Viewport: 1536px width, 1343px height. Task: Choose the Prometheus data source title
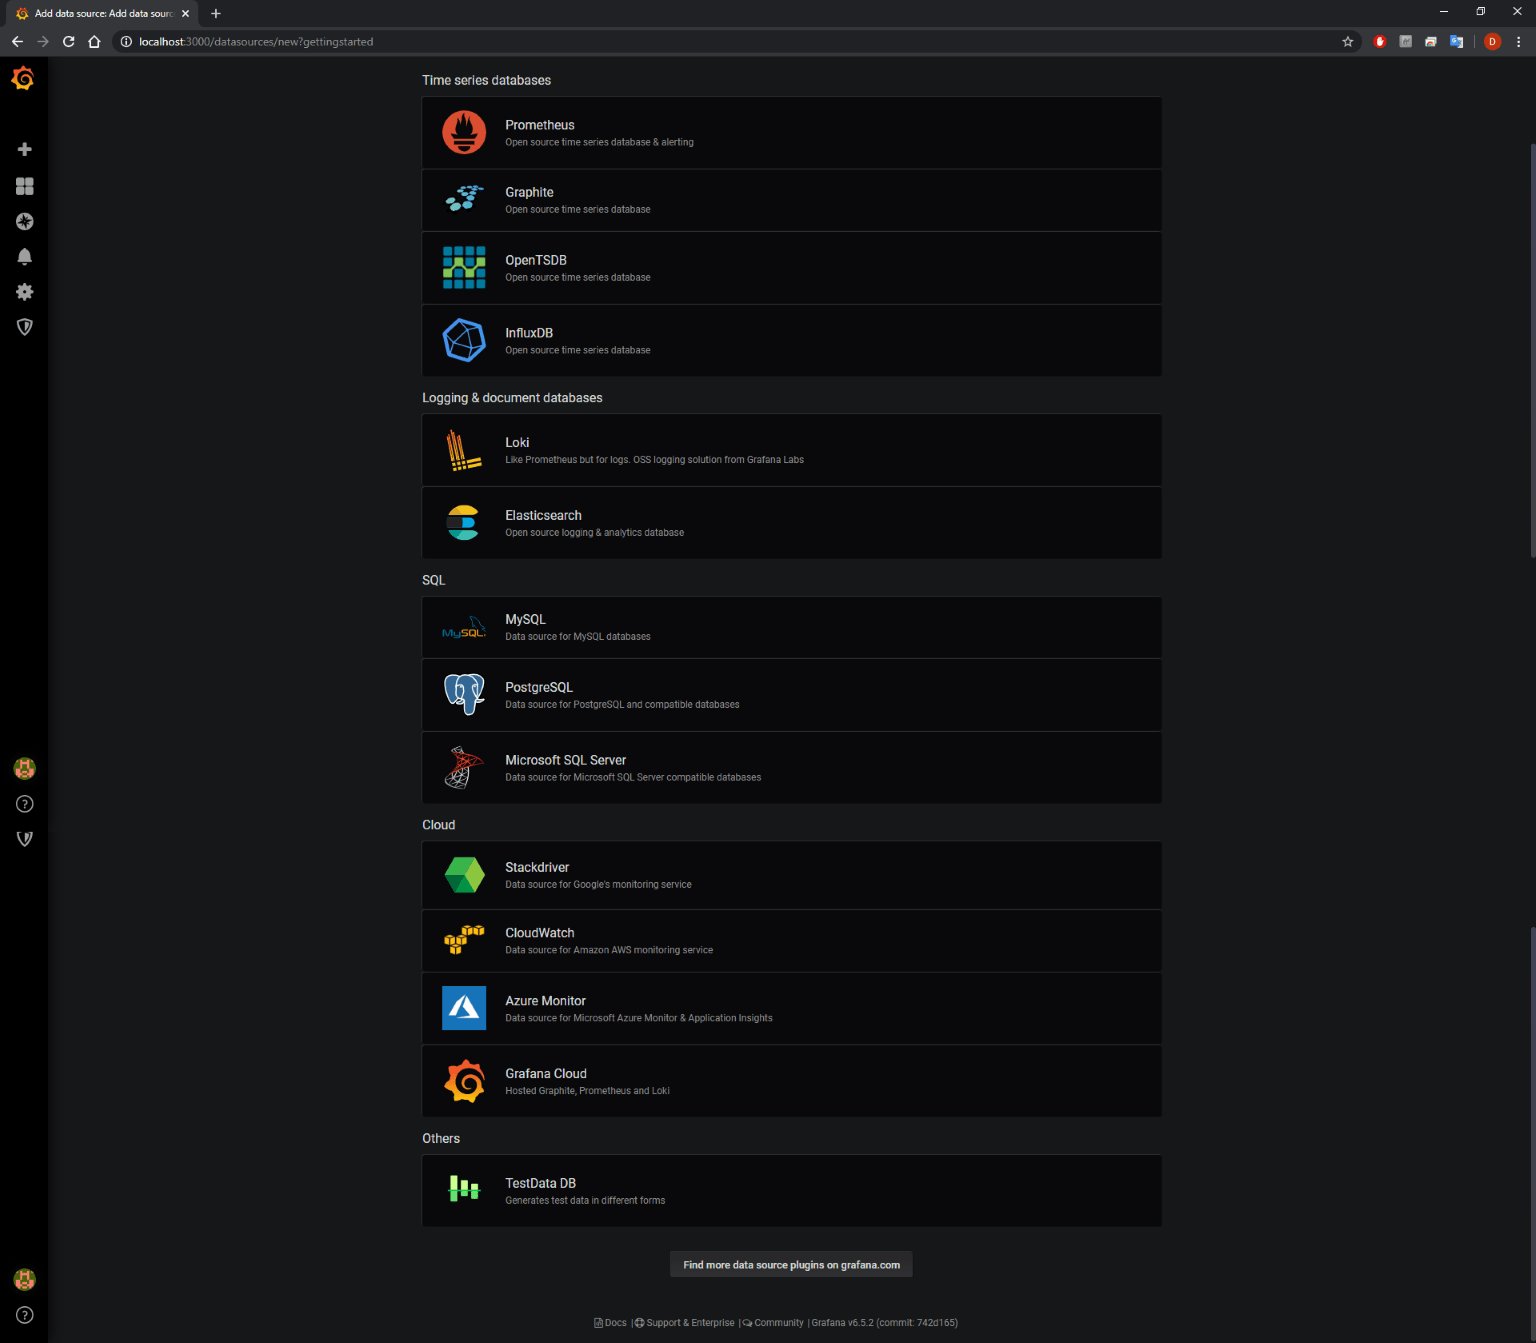tap(540, 125)
